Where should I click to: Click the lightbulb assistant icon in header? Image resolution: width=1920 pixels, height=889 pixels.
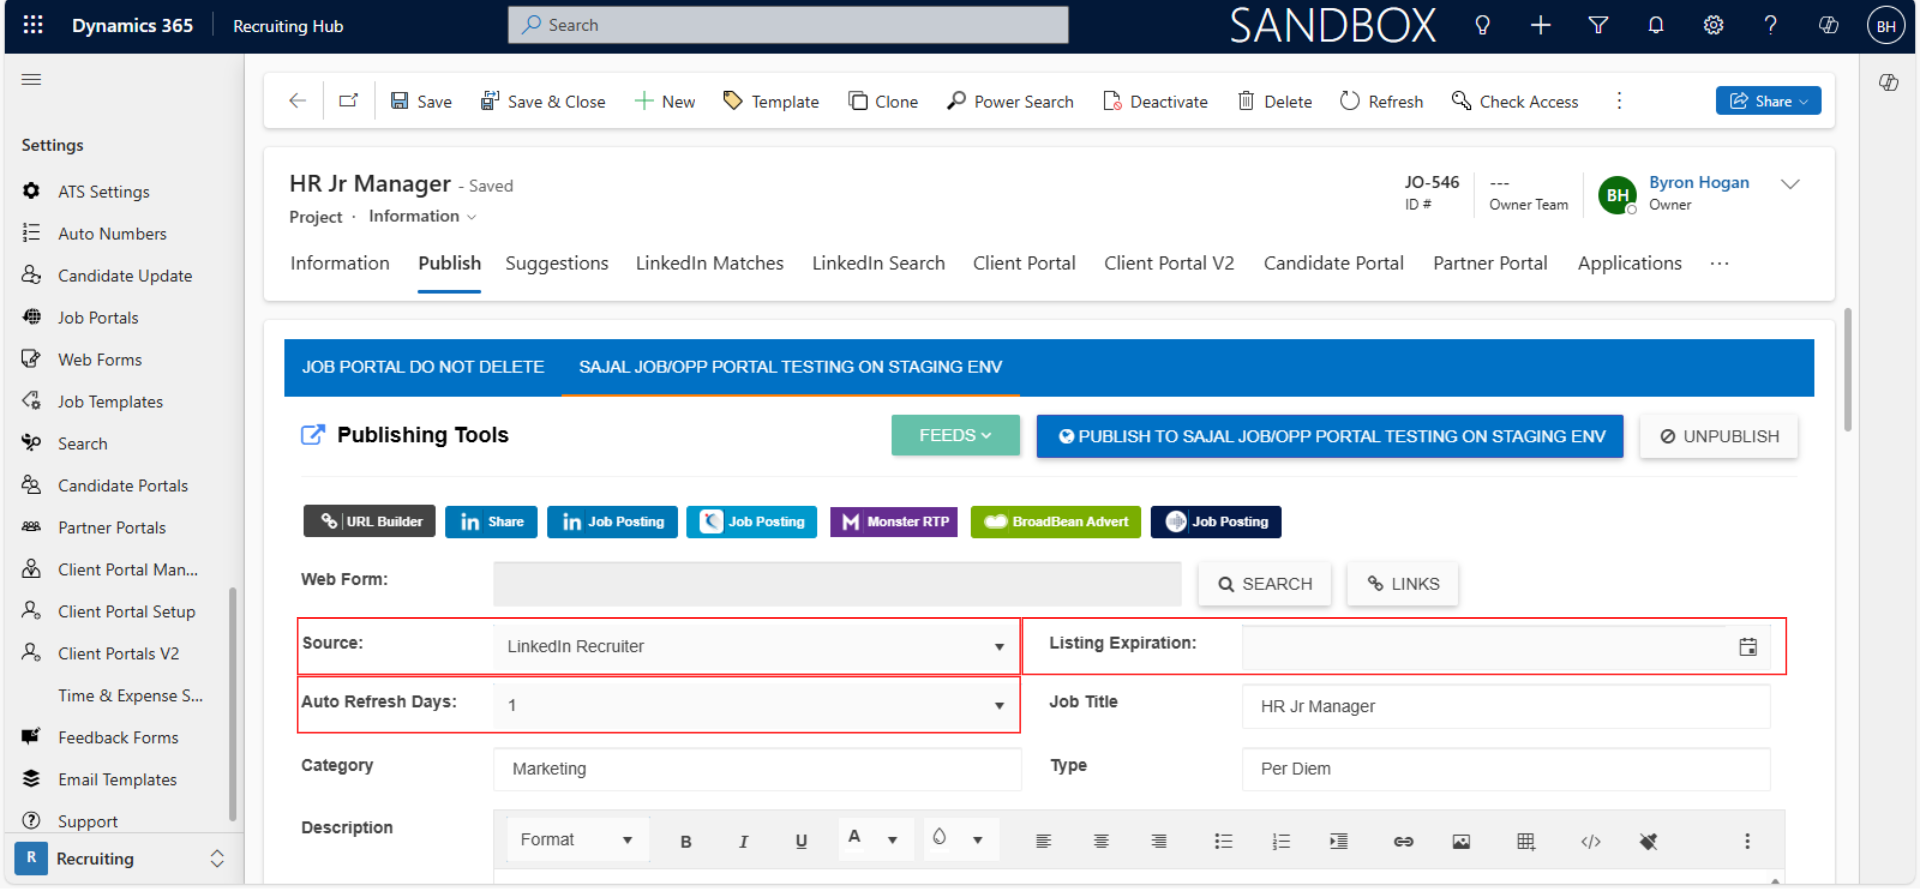1482,25
